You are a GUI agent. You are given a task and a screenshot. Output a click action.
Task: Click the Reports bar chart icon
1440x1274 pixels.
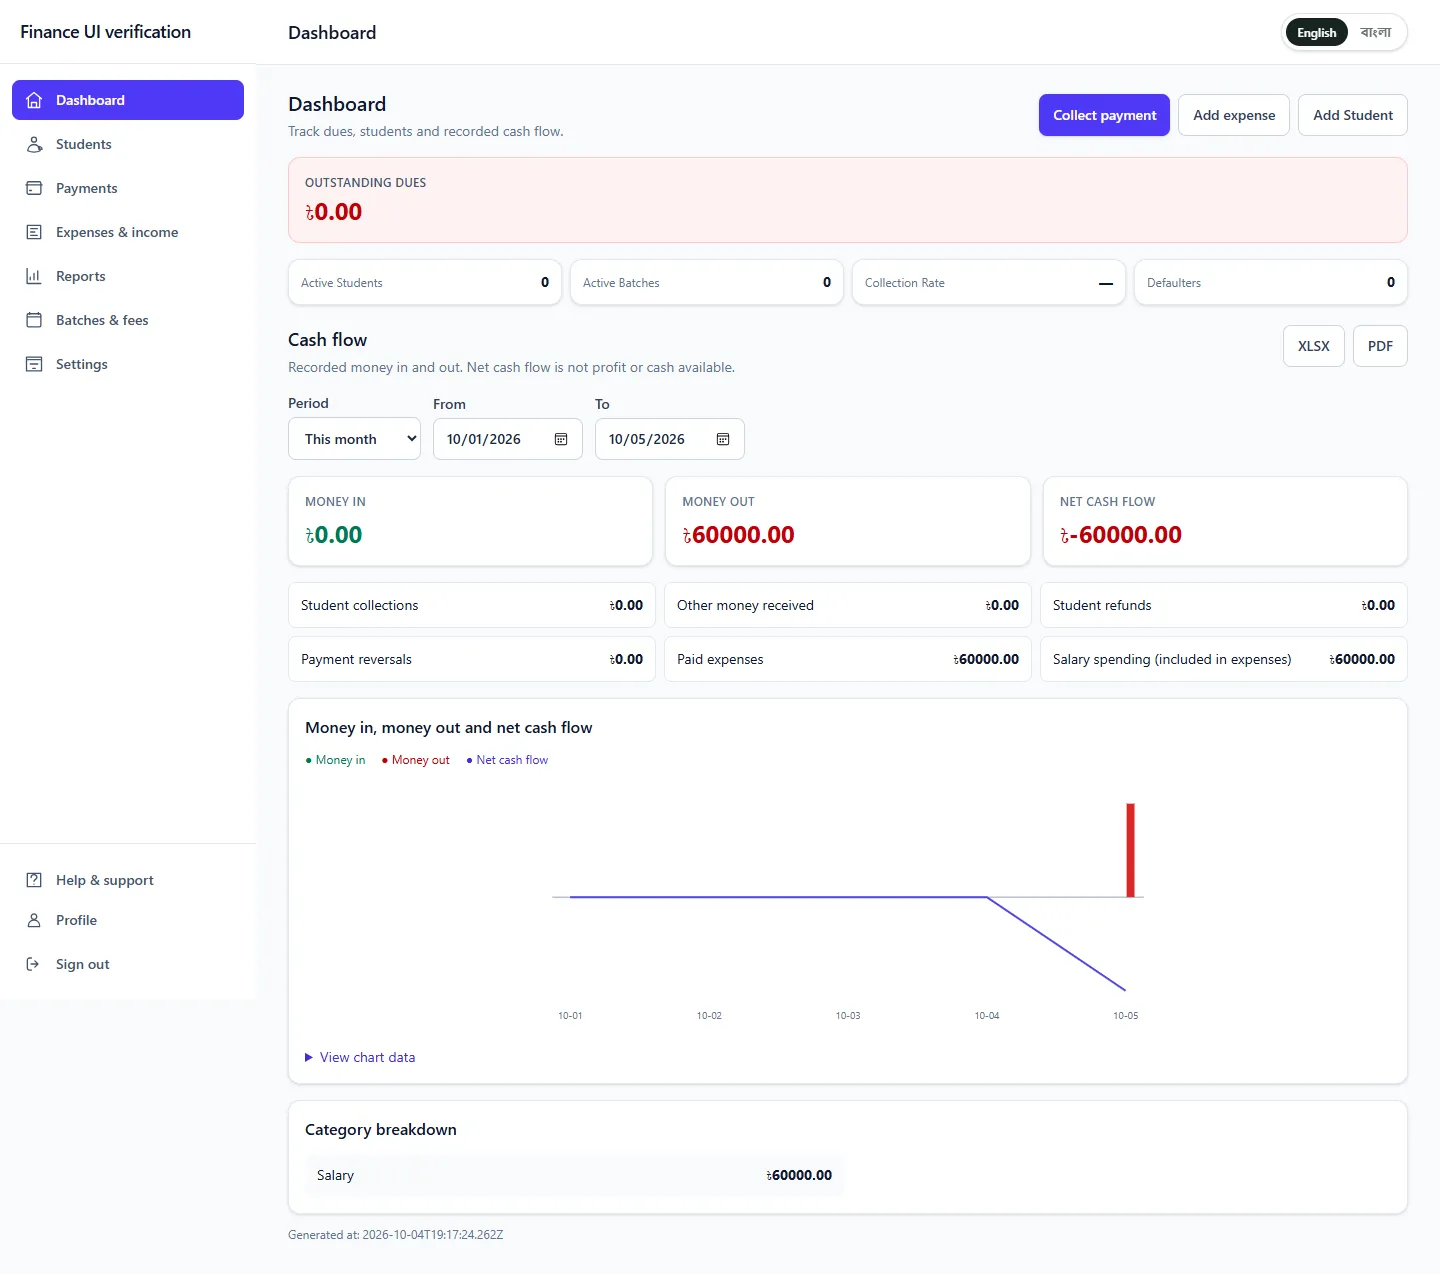pos(34,276)
